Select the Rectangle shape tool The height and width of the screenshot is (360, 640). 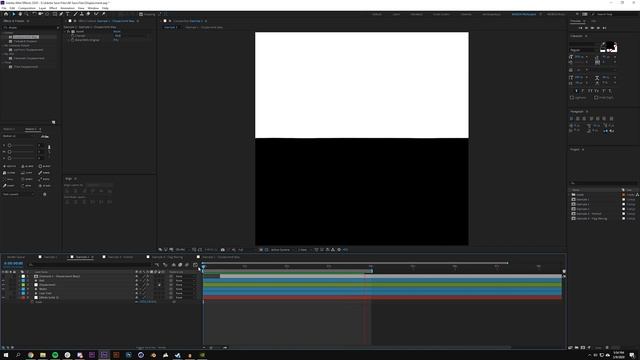[x=54, y=14]
